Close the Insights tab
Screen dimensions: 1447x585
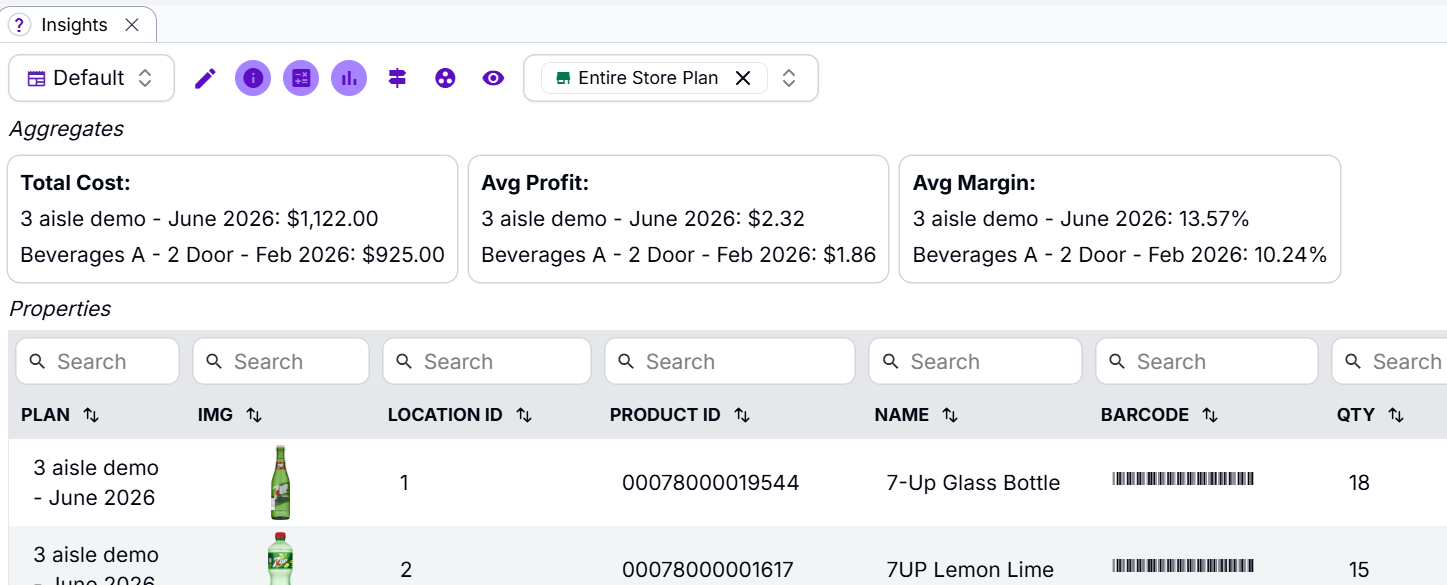[x=132, y=25]
